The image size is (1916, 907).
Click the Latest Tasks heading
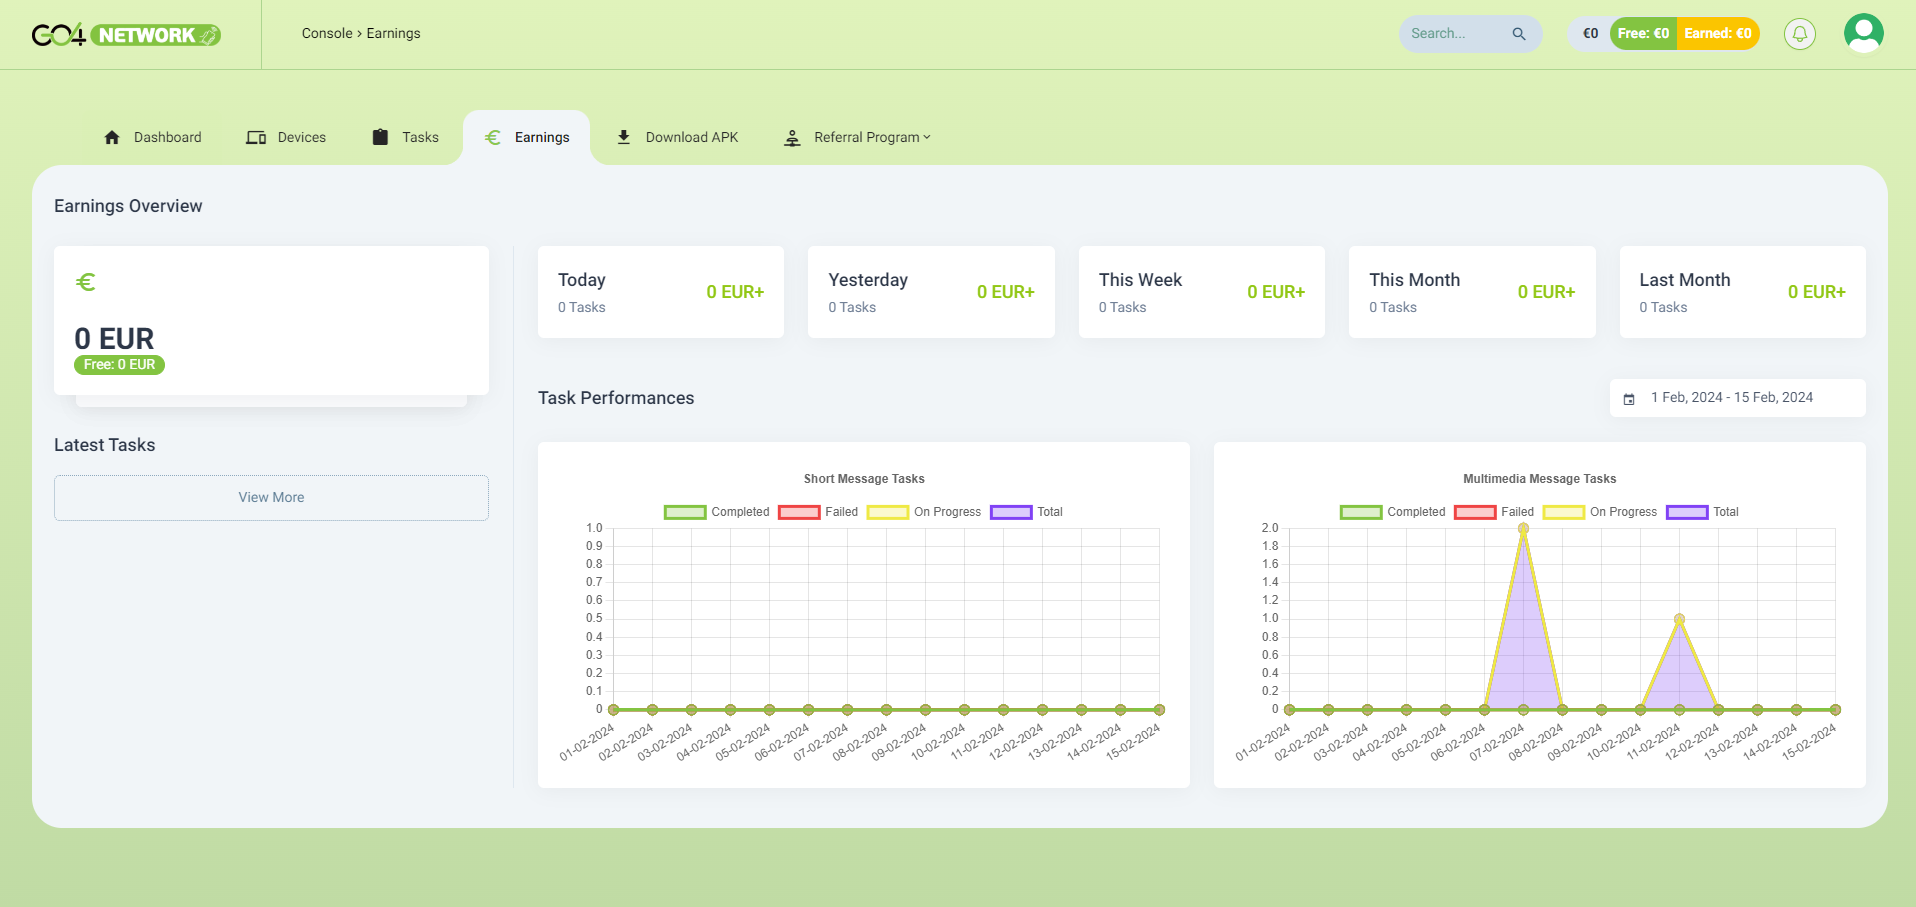(105, 445)
